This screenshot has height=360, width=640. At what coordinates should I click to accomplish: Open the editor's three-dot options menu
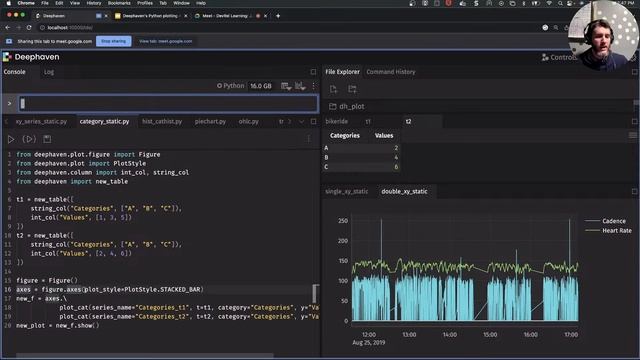309,140
